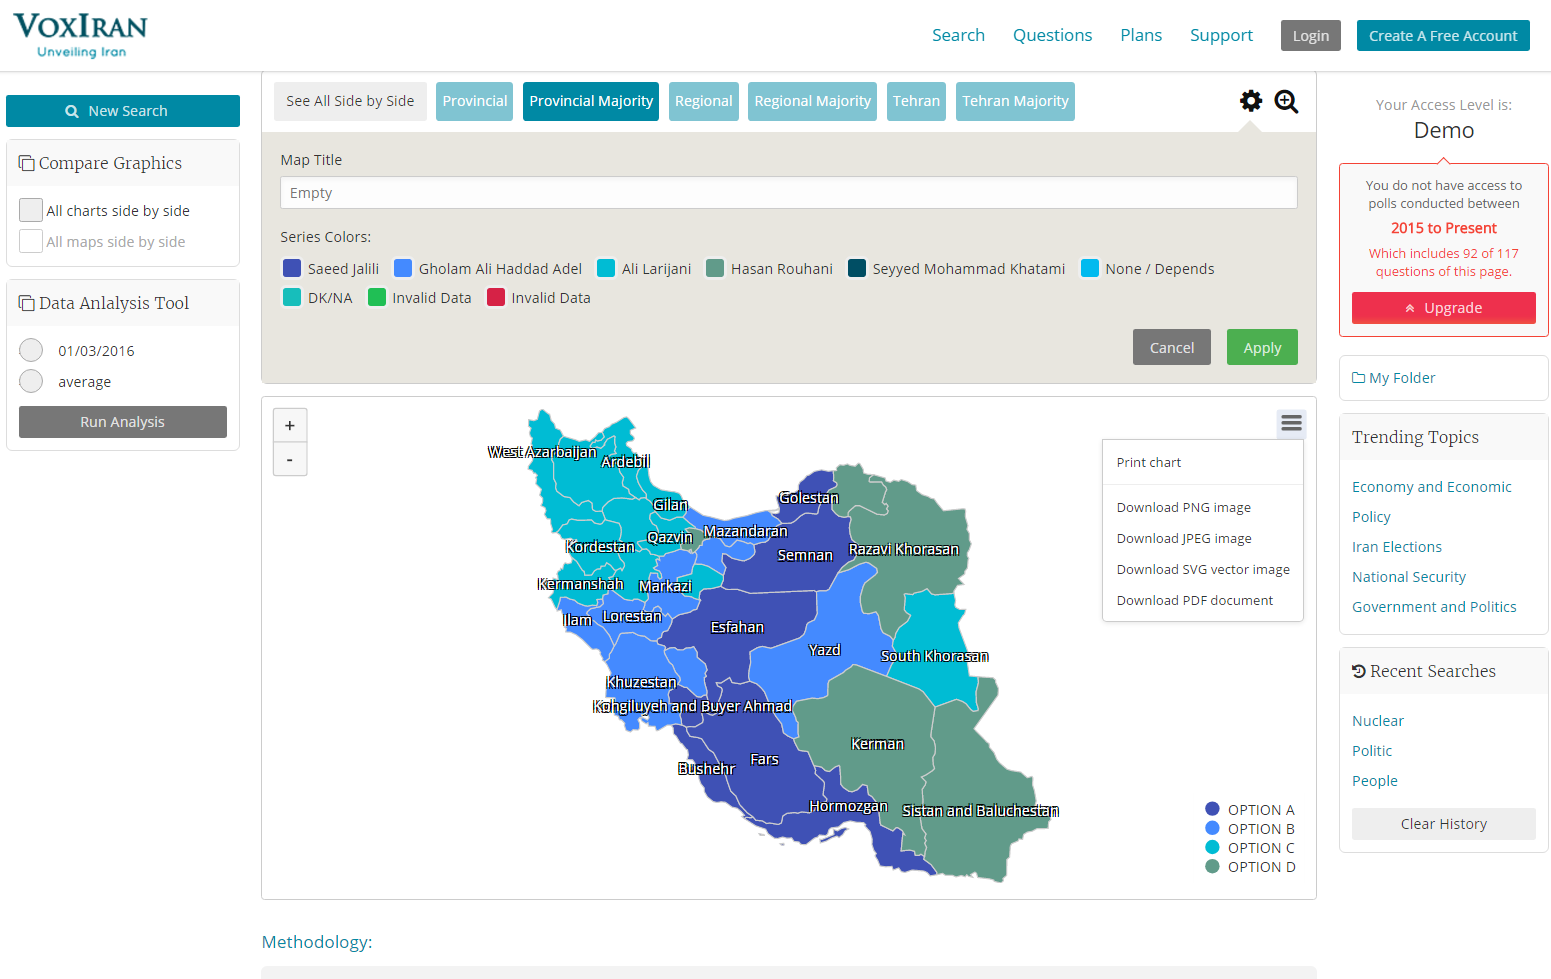The width and height of the screenshot is (1551, 979).
Task: Choose Download SVG vector image
Action: click(x=1203, y=569)
